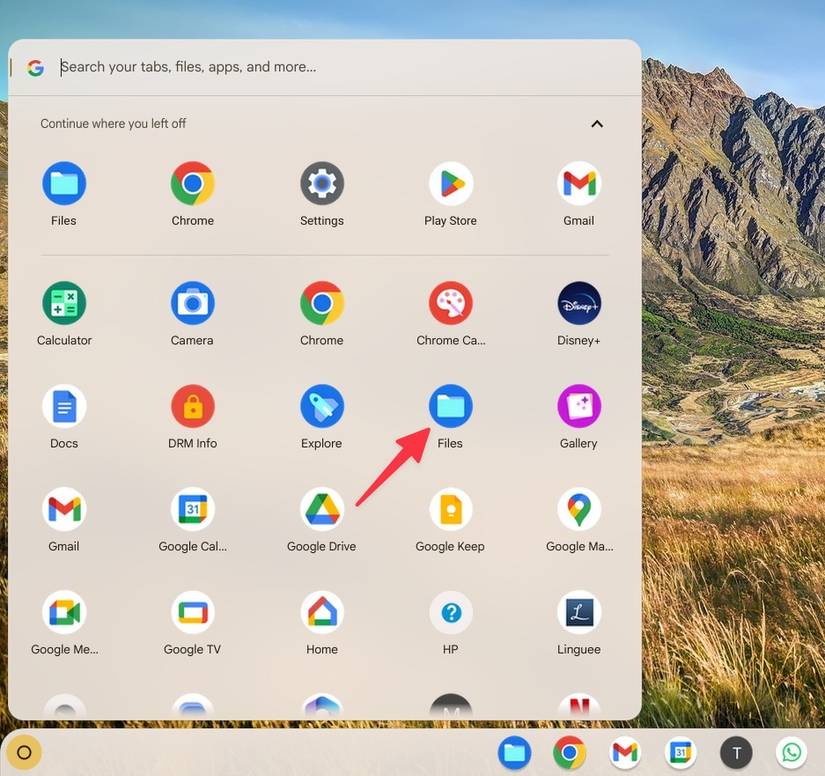The width and height of the screenshot is (825, 776).
Task: Launch the Camera app
Action: [192, 304]
